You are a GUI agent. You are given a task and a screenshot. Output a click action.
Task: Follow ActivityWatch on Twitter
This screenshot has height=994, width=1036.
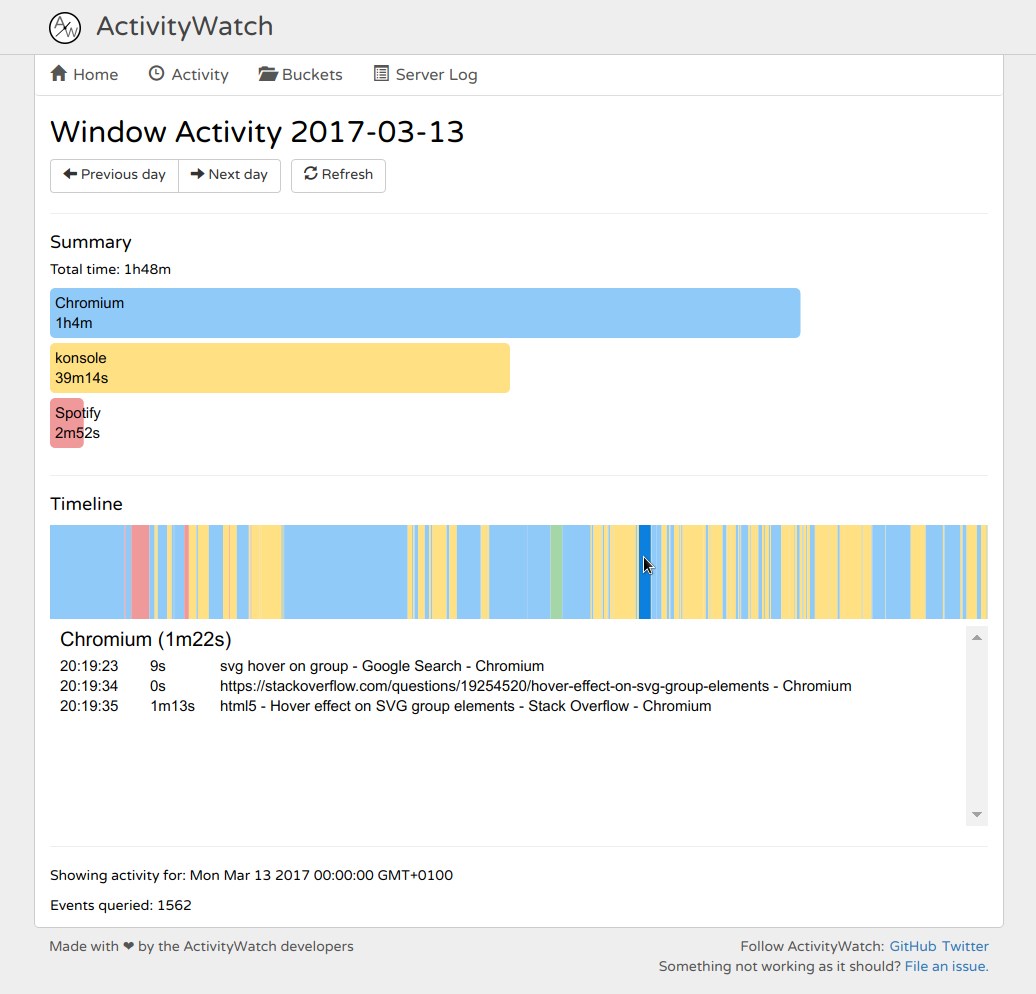pos(965,946)
